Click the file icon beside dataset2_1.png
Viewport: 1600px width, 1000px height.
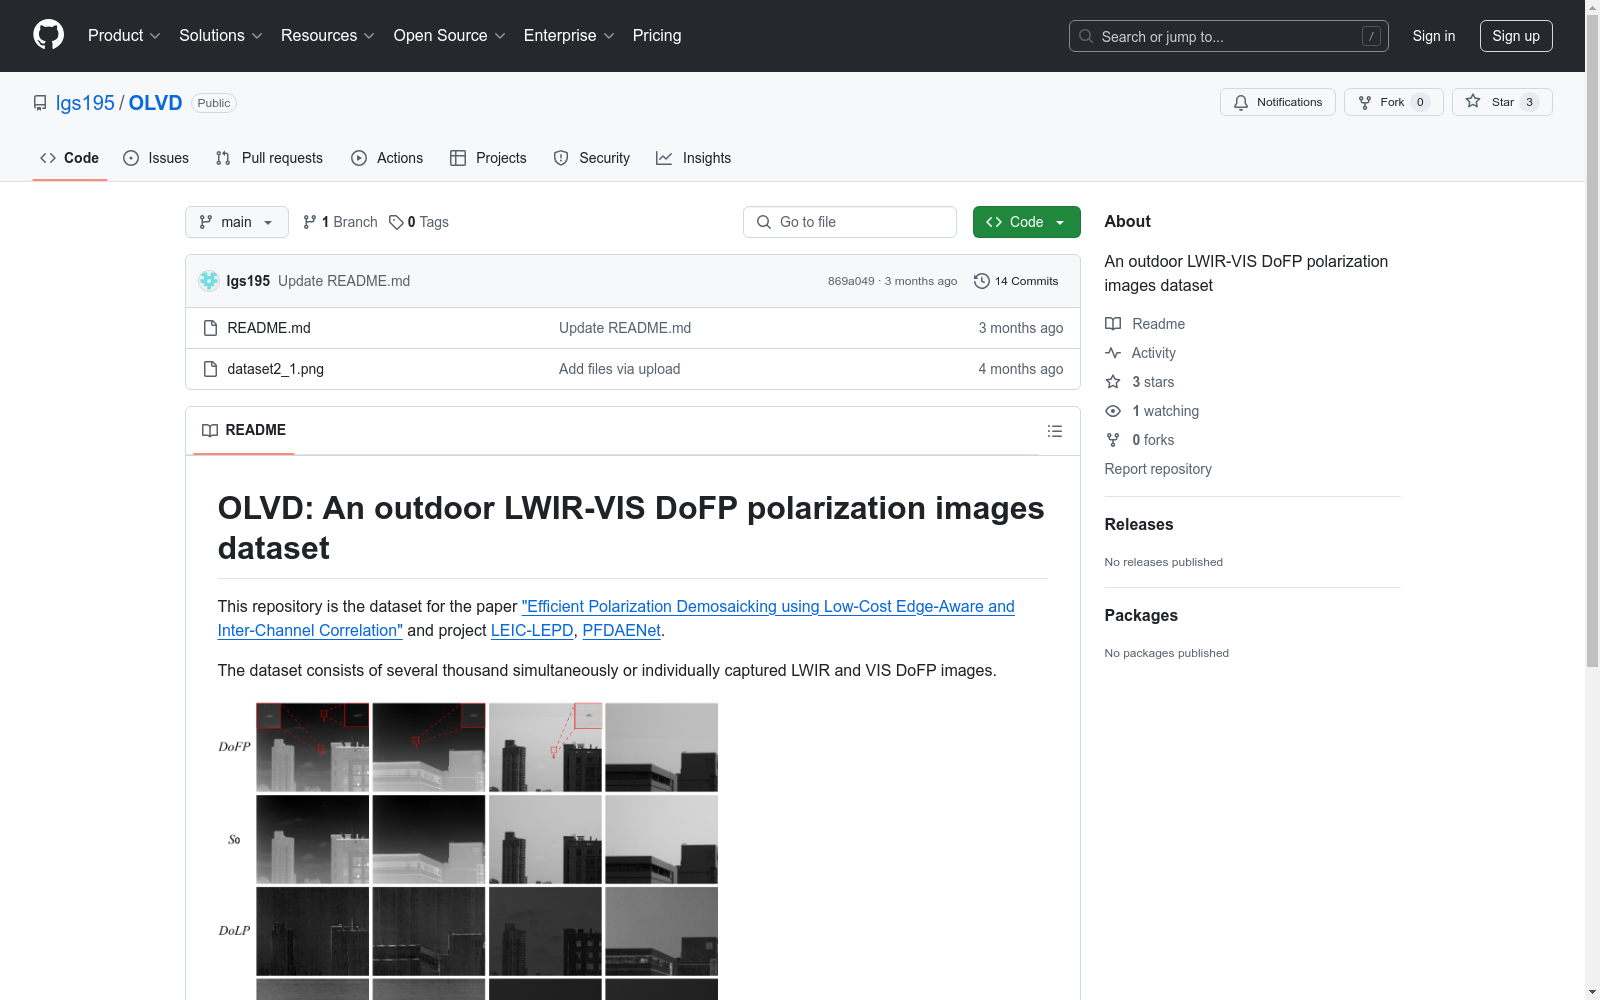pos(210,369)
